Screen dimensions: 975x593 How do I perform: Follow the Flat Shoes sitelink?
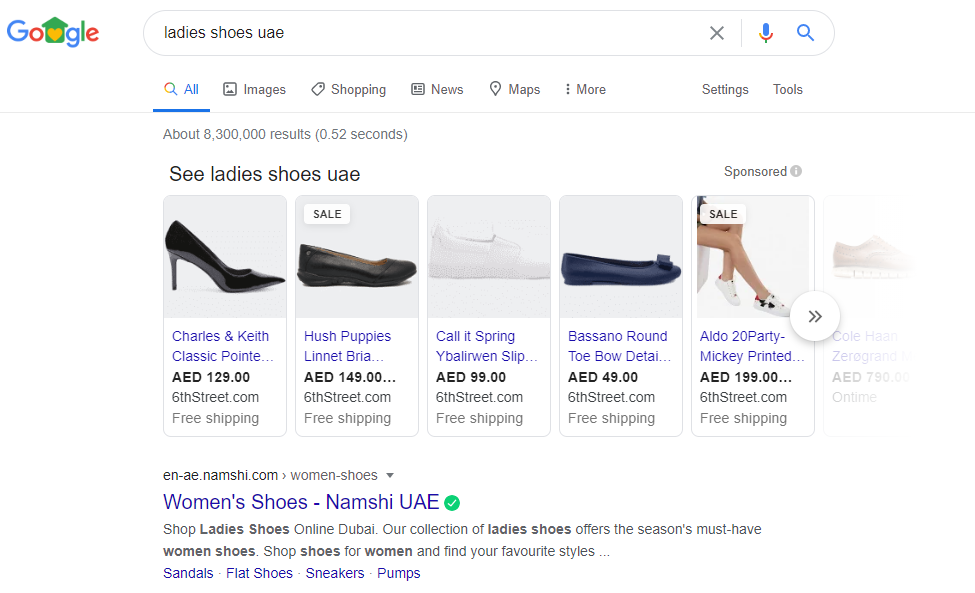pos(259,573)
